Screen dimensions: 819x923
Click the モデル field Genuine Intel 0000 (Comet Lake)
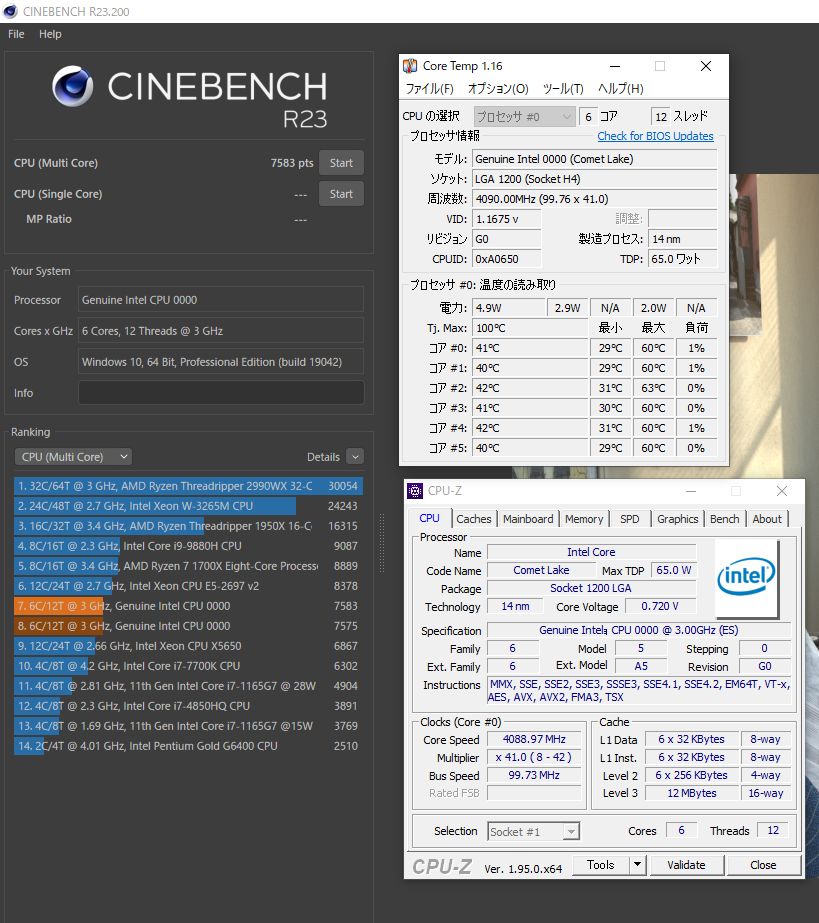[595, 159]
